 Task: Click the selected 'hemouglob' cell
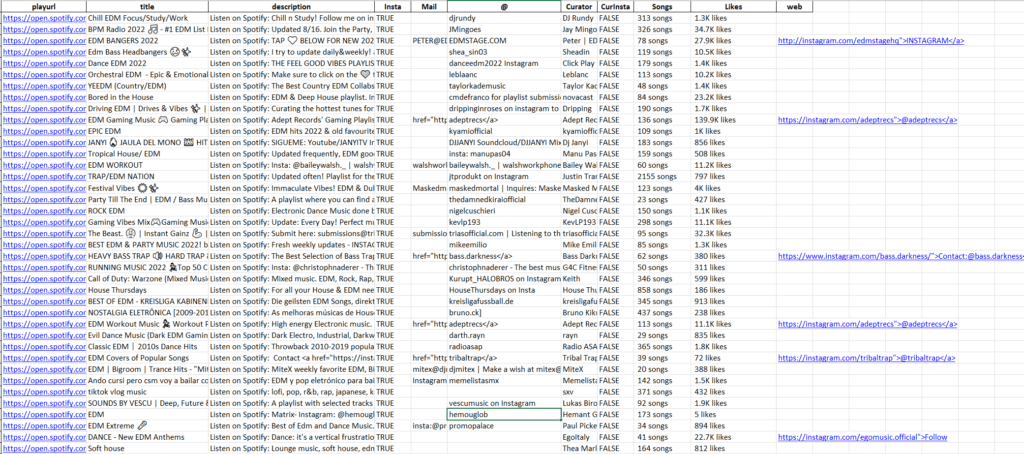[504, 414]
